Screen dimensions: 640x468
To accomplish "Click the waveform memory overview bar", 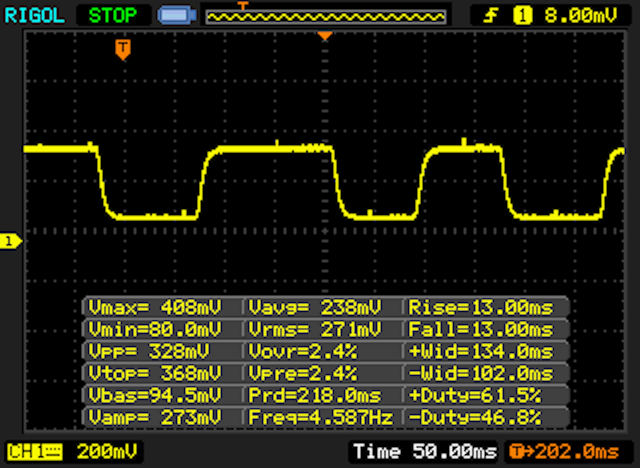I will click(x=325, y=16).
